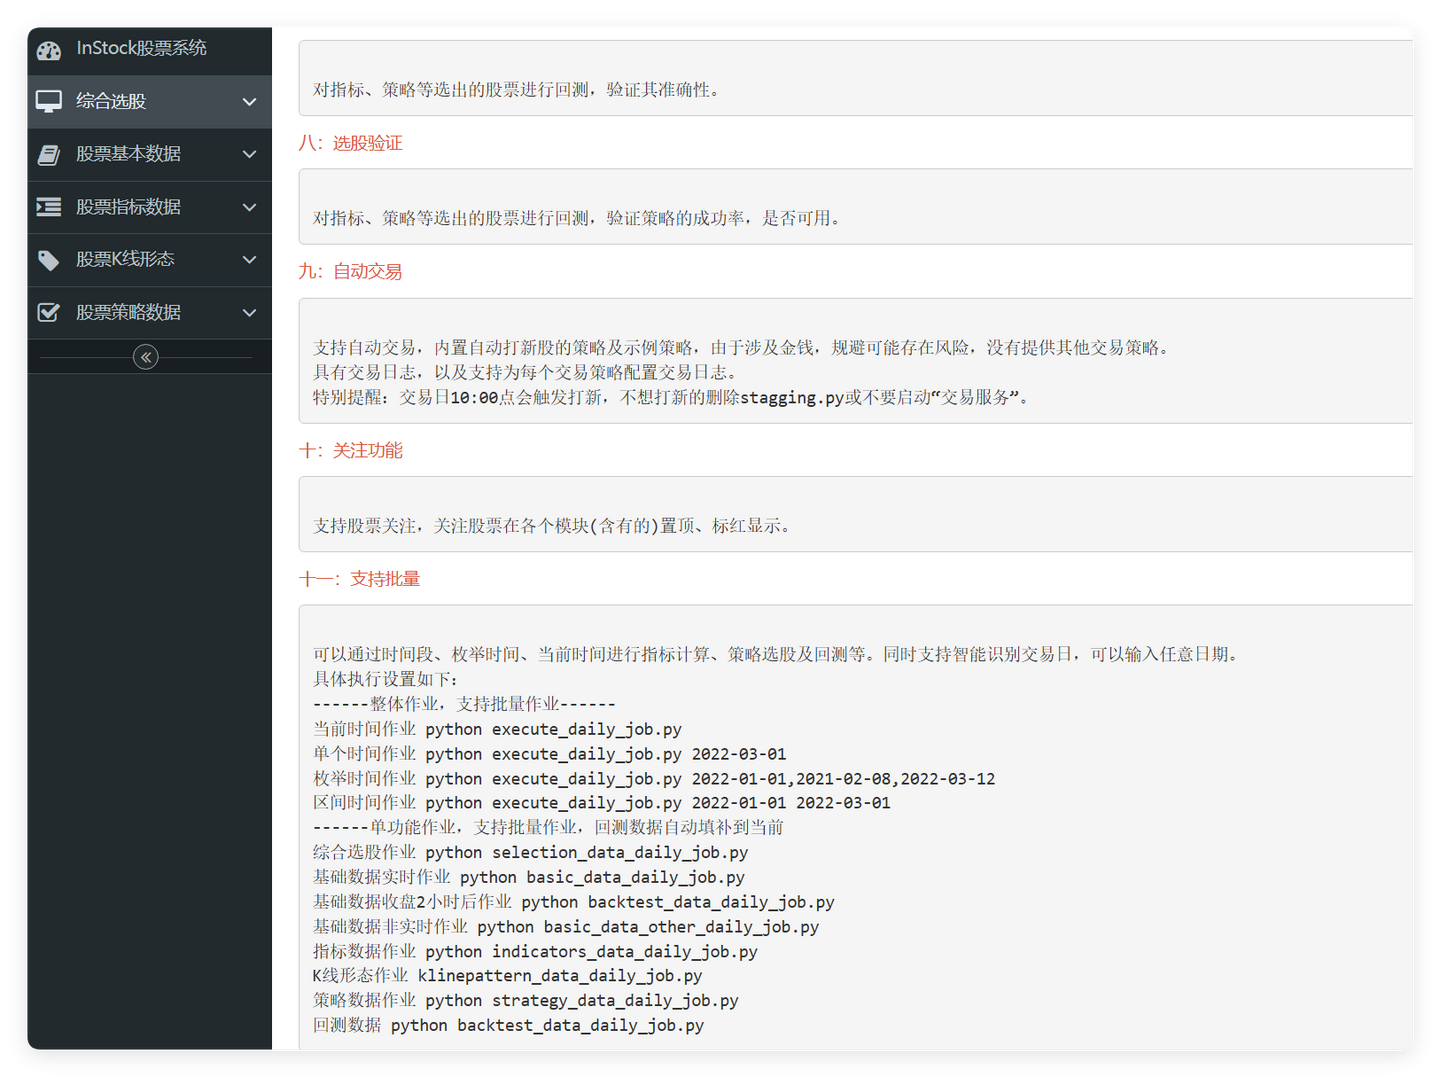The width and height of the screenshot is (1440, 1077).
Task: Click the InStock dashboard gauge icon
Action: (x=49, y=49)
